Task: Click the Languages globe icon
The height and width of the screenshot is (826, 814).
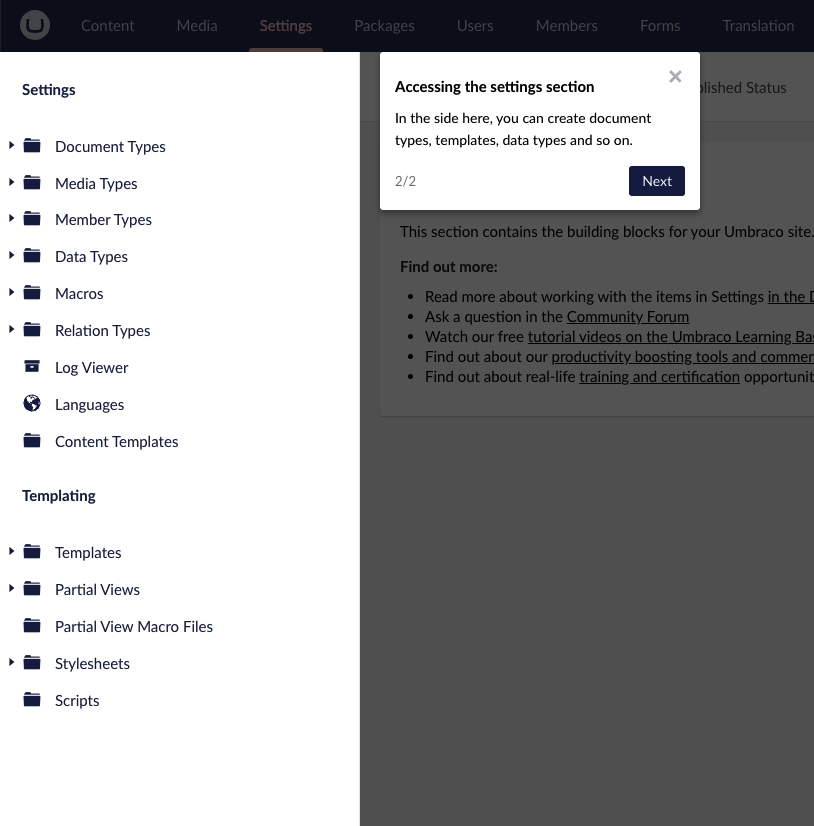Action: pyautogui.click(x=32, y=403)
